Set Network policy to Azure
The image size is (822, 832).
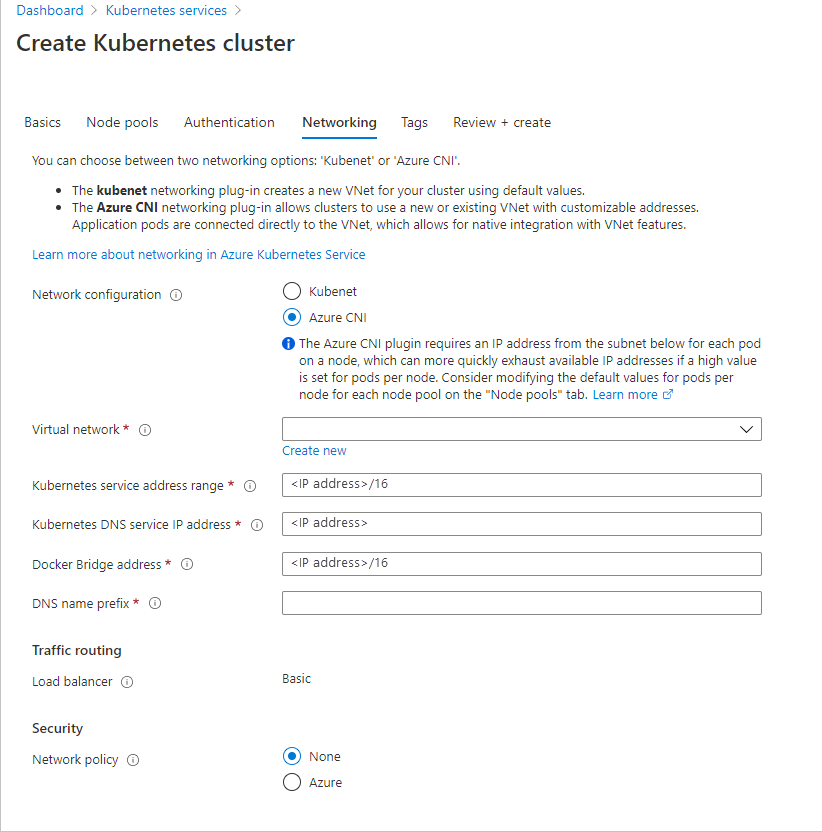[x=291, y=782]
